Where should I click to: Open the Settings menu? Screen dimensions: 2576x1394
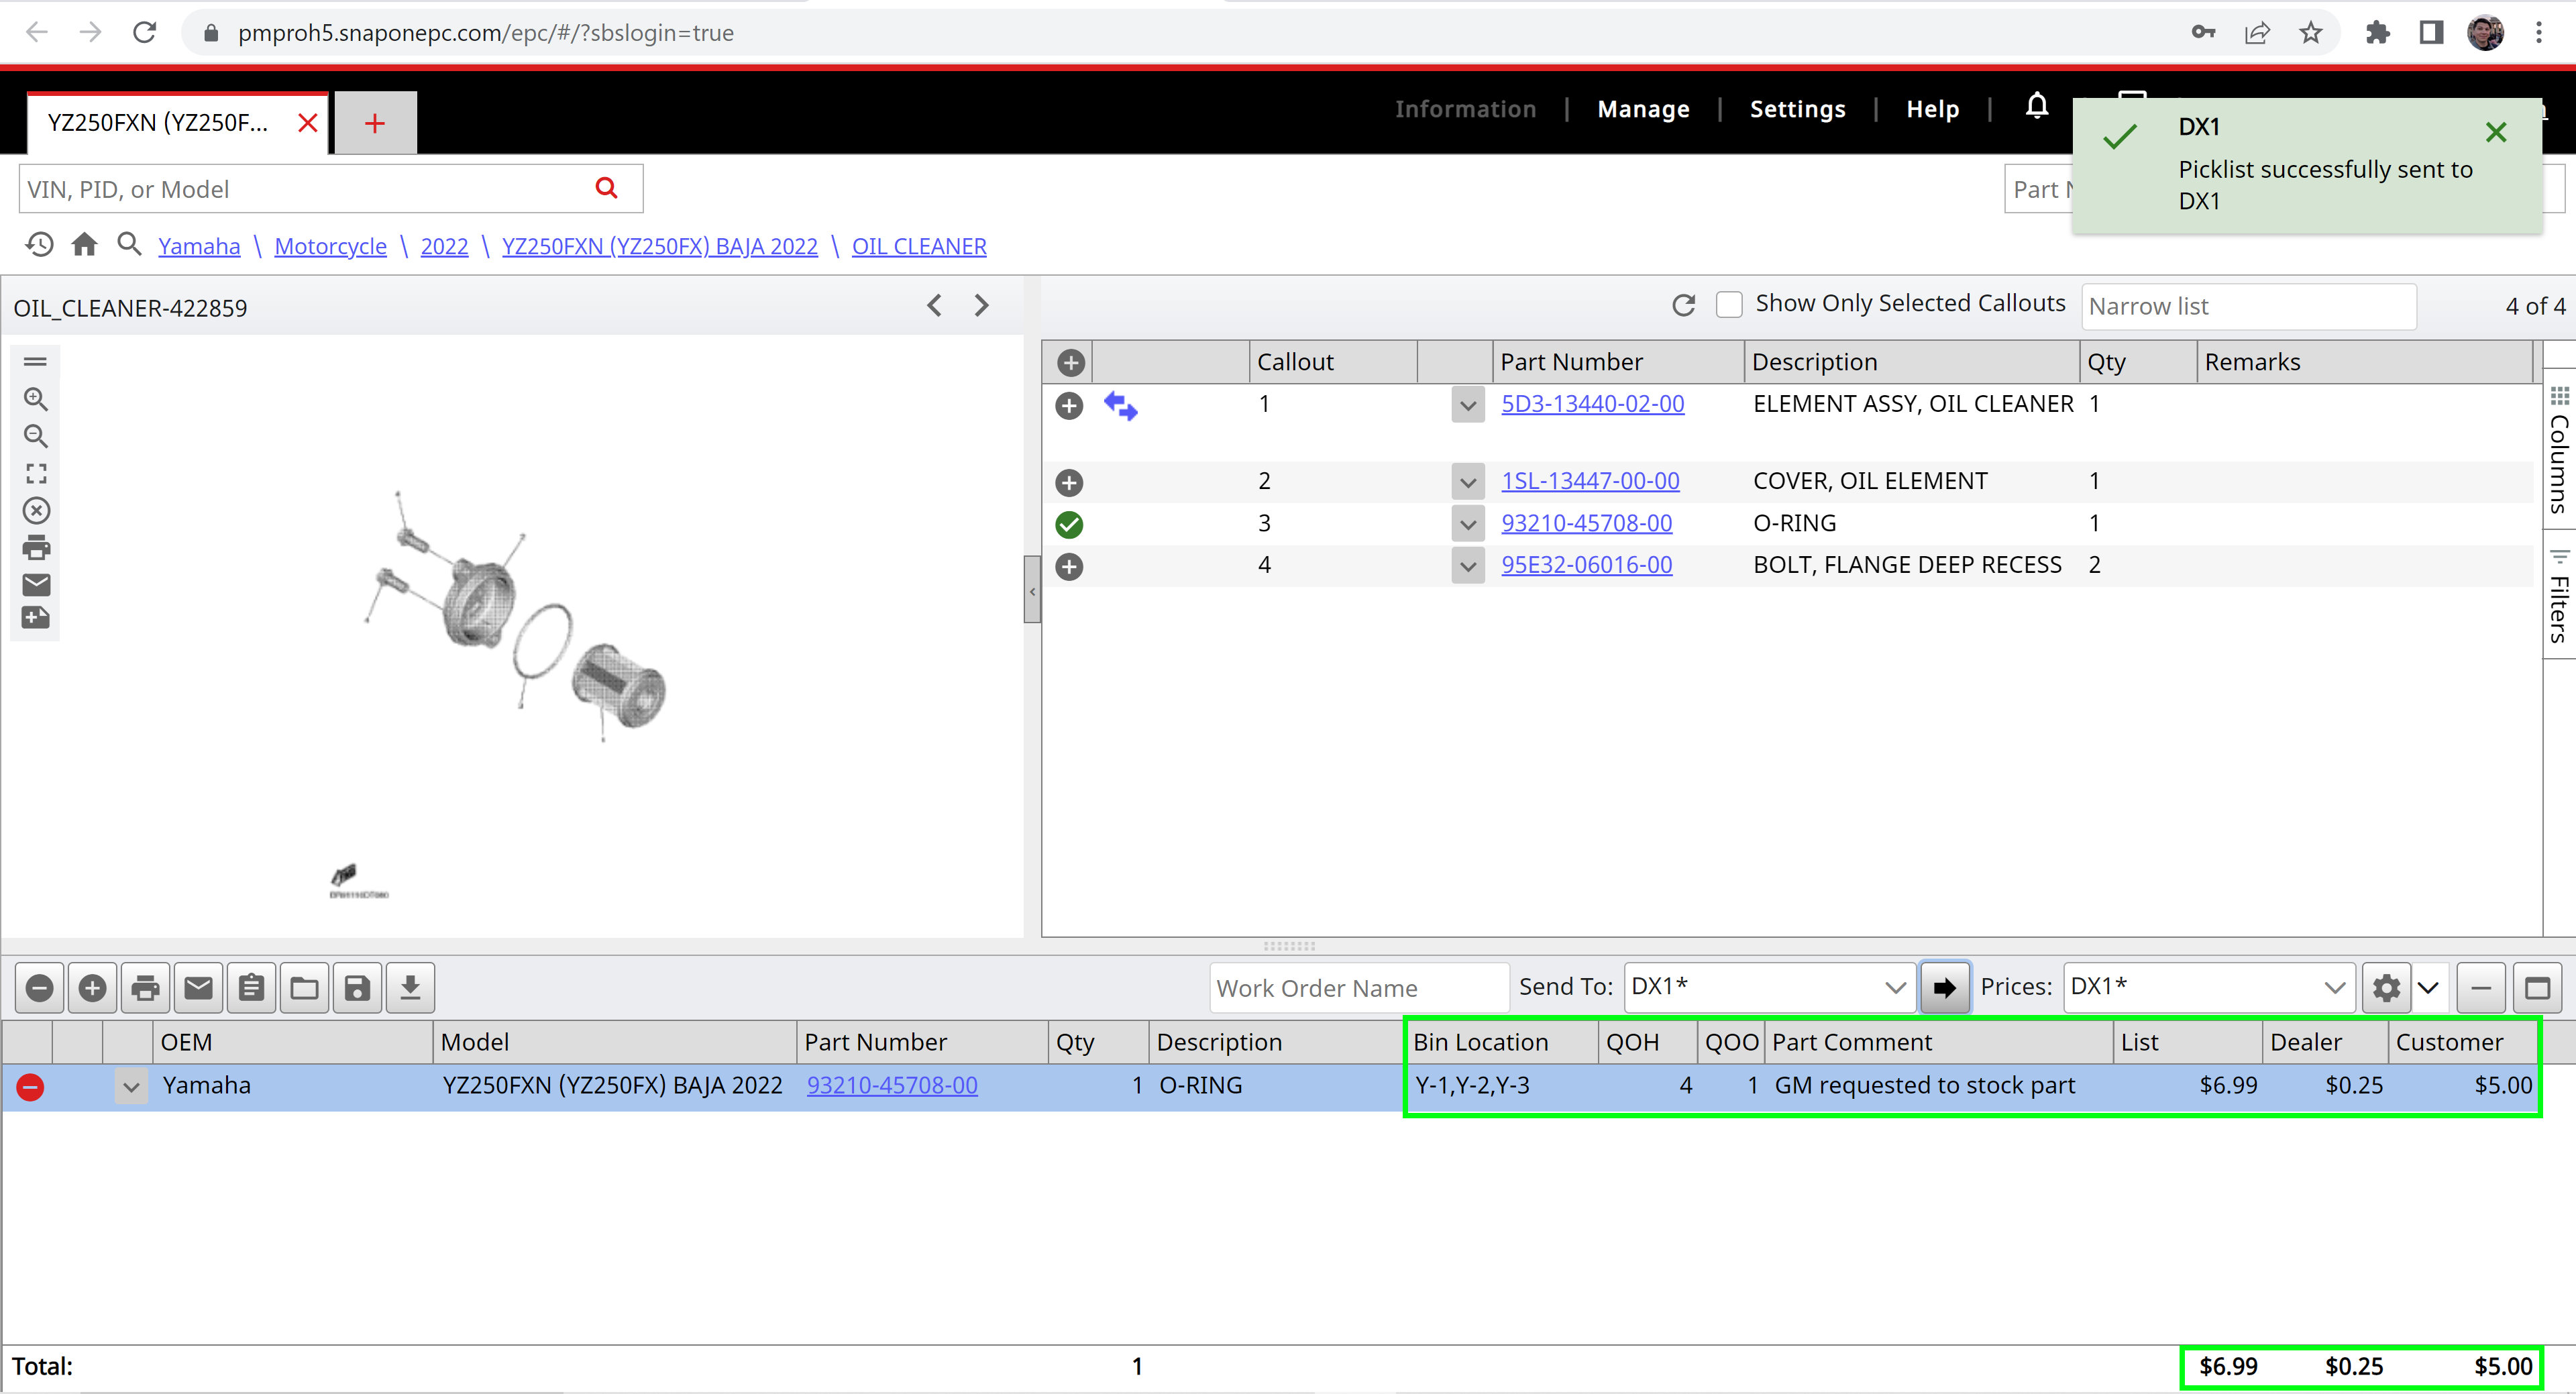pos(1797,109)
